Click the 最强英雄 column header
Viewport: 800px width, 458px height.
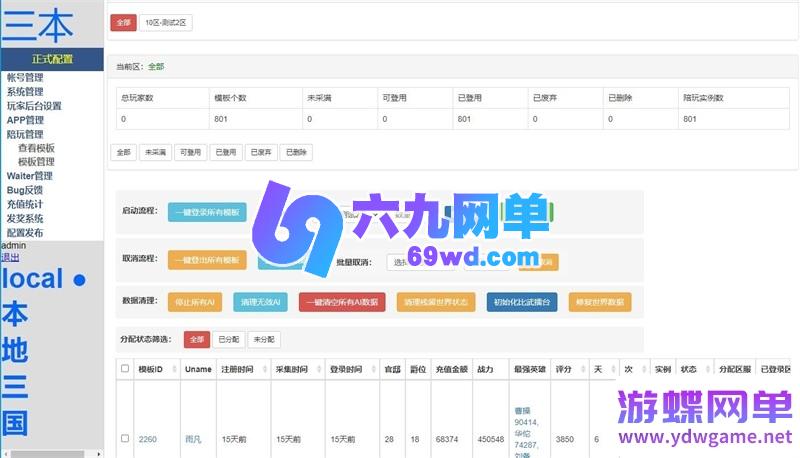click(x=530, y=369)
